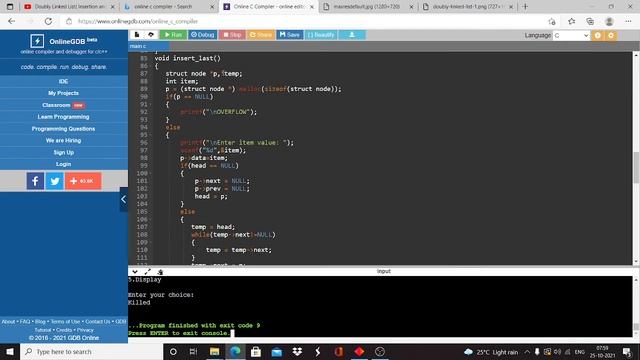Open Programming Questions in the sidebar
This screenshot has height=360, width=640.
coord(63,129)
